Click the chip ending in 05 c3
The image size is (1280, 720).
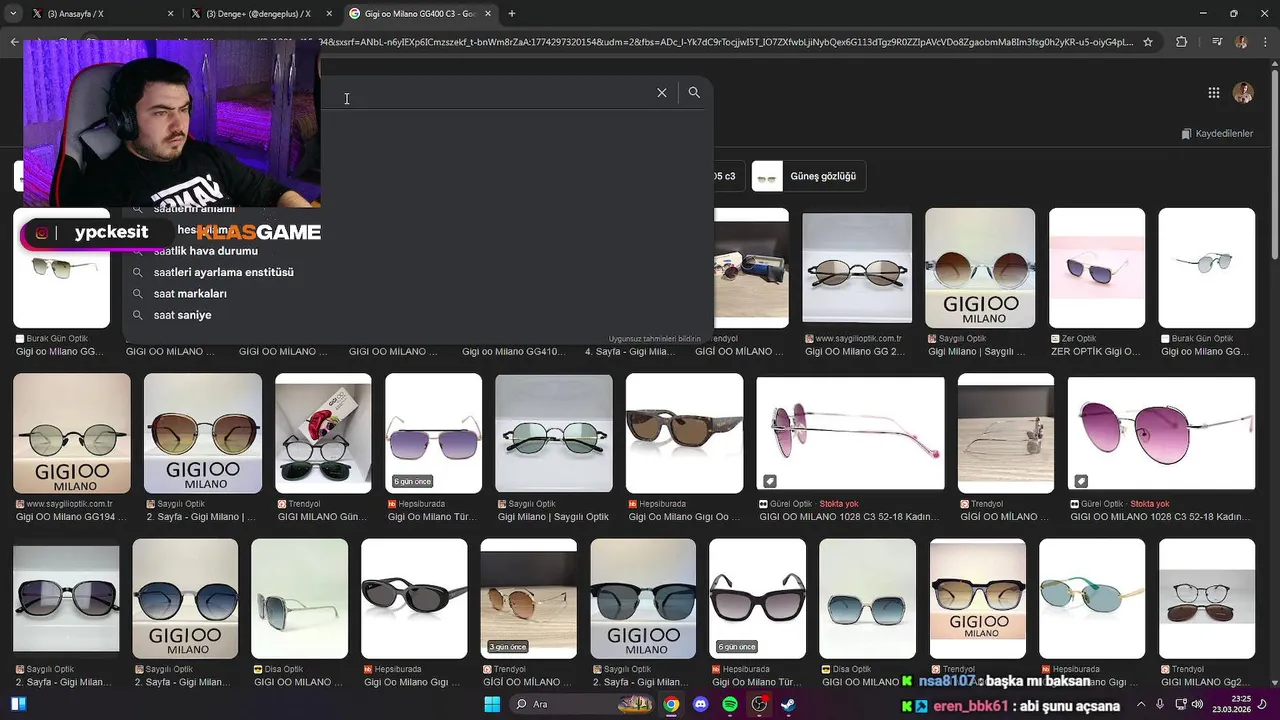point(725,176)
